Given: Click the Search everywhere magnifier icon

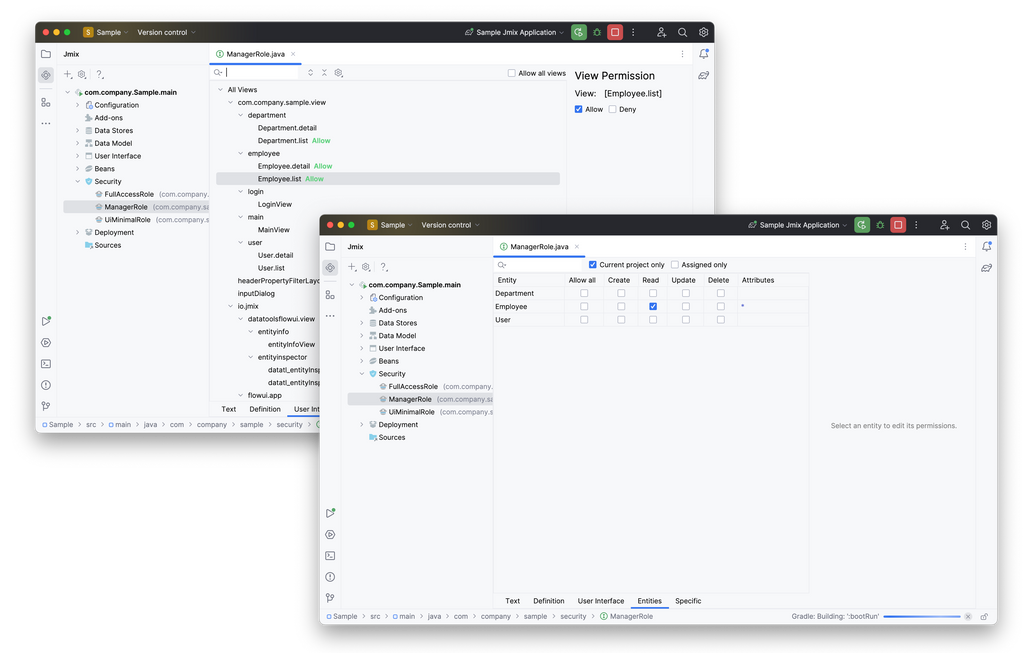Looking at the screenshot, I should 965,225.
